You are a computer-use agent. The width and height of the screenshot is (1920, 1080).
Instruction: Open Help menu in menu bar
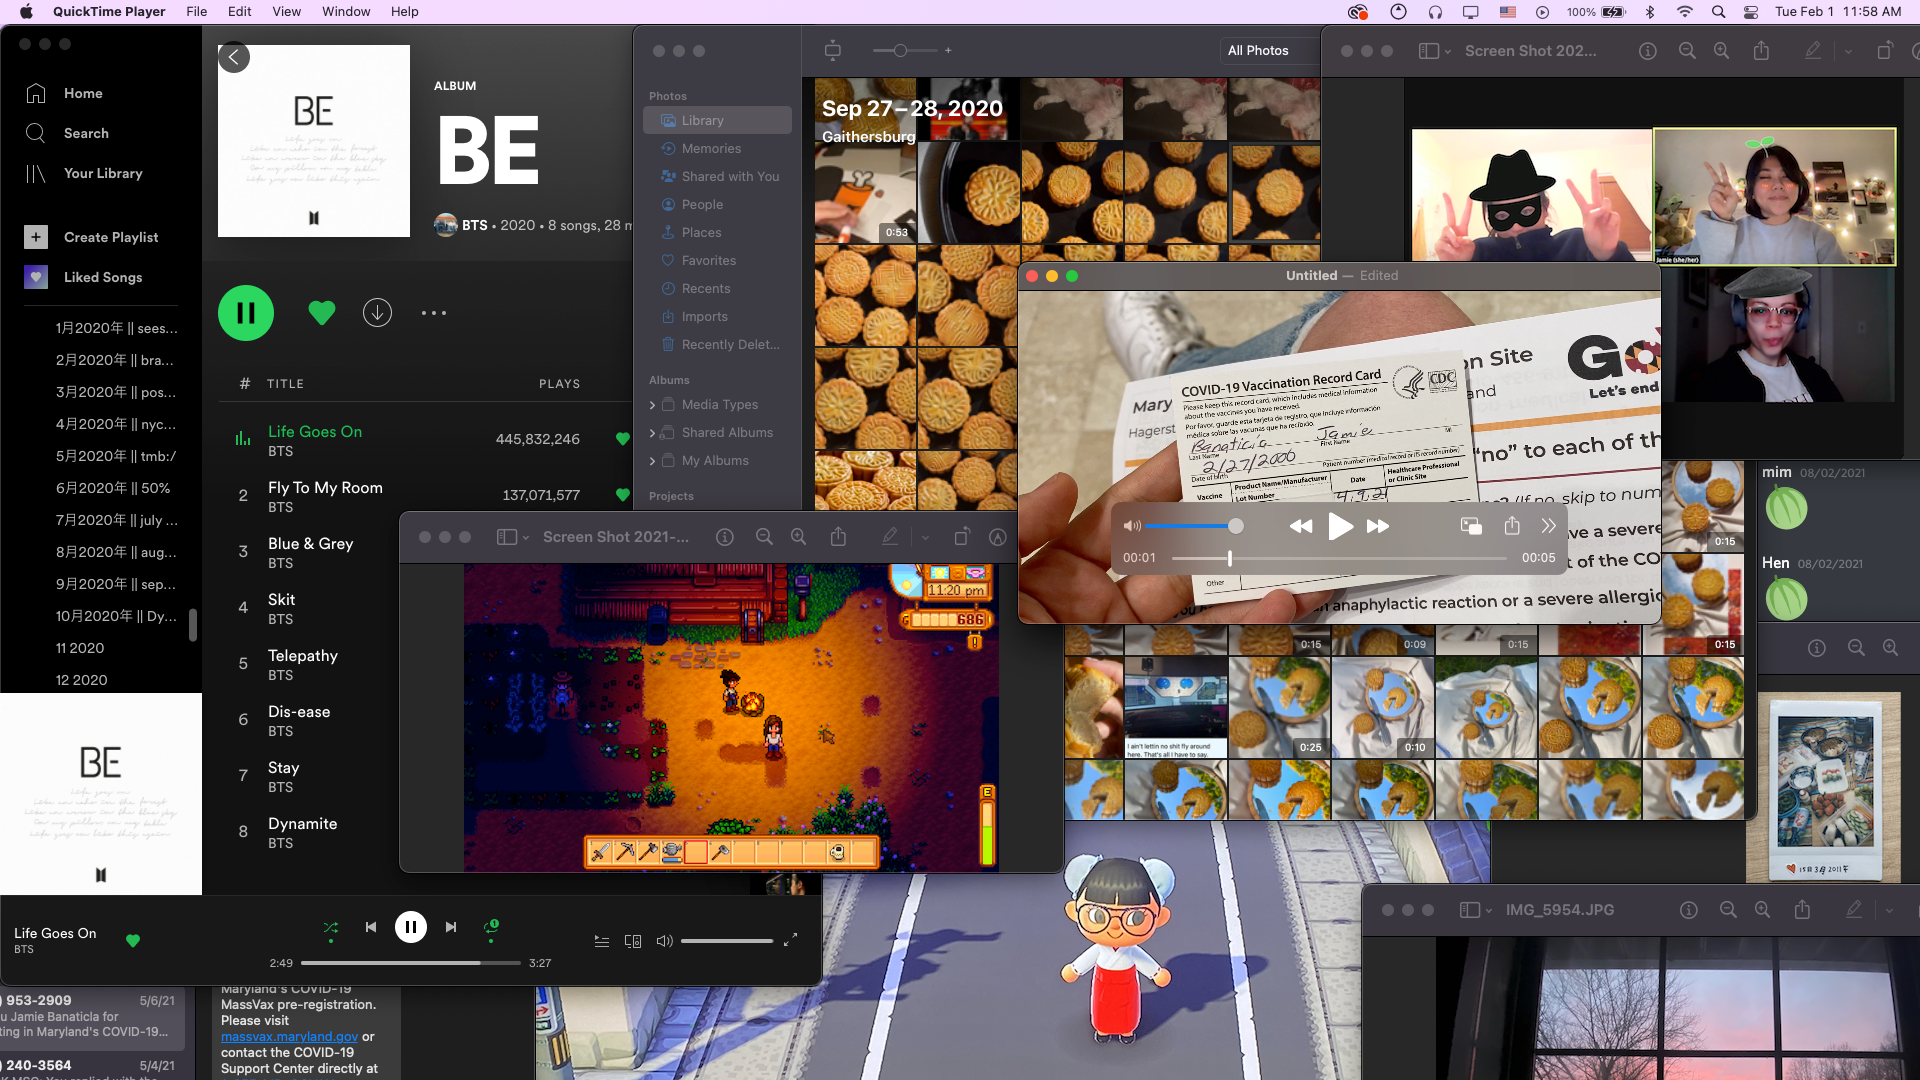pos(405,11)
